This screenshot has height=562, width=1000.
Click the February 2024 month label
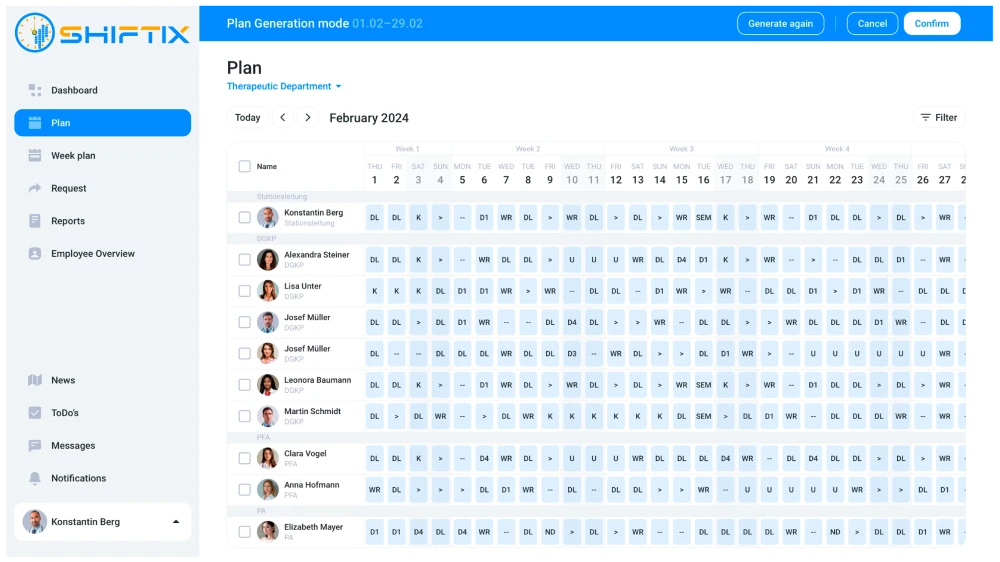pos(369,118)
